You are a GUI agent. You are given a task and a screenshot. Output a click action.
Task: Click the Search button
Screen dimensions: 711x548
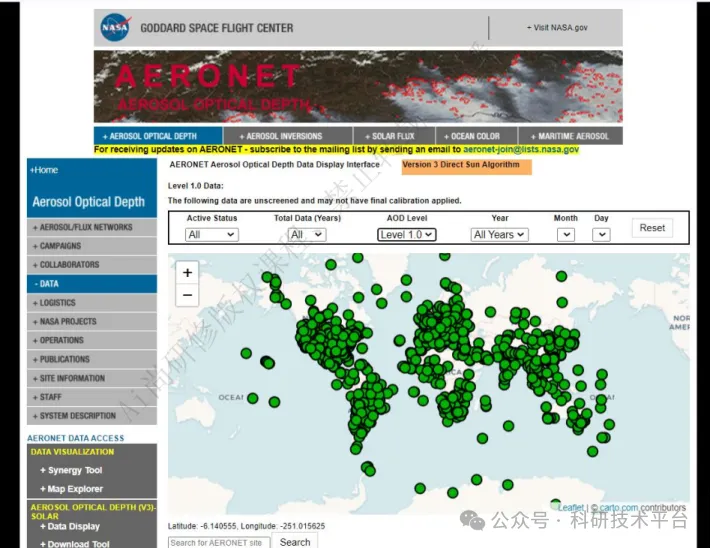point(295,542)
